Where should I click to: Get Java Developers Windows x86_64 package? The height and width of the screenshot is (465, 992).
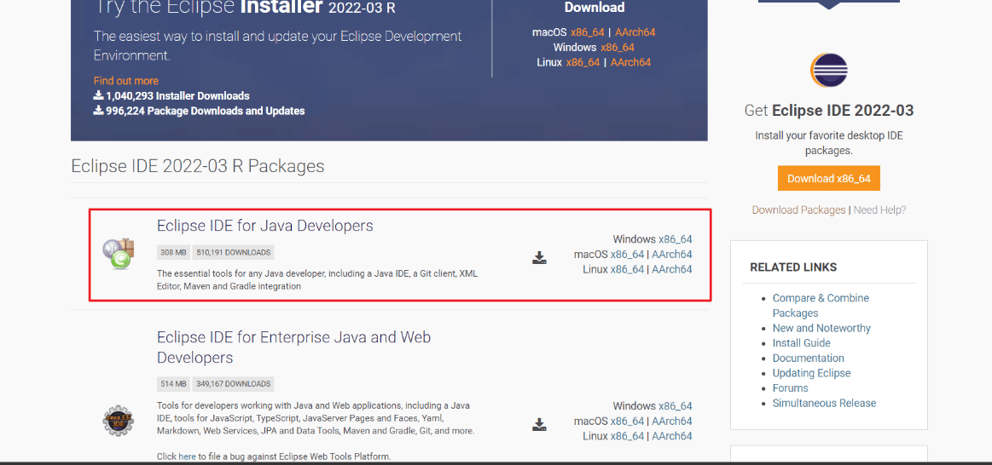pos(675,239)
